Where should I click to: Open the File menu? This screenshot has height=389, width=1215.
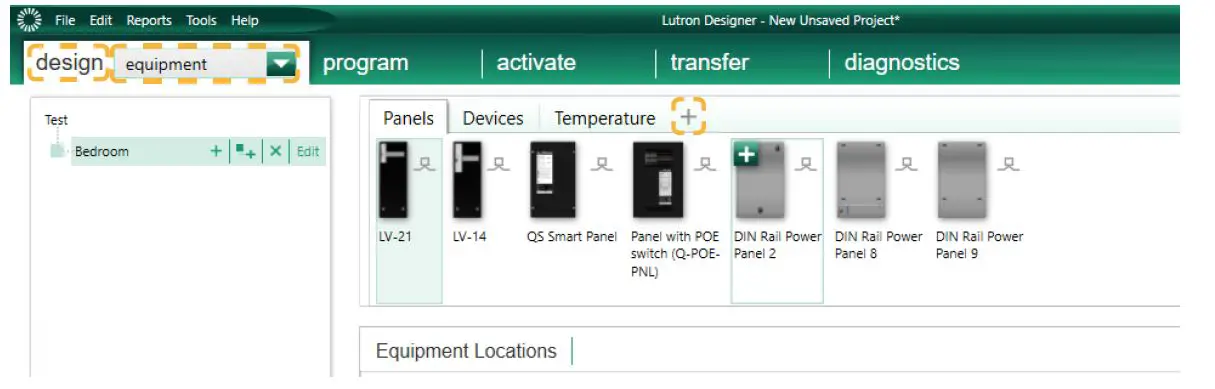(x=65, y=20)
